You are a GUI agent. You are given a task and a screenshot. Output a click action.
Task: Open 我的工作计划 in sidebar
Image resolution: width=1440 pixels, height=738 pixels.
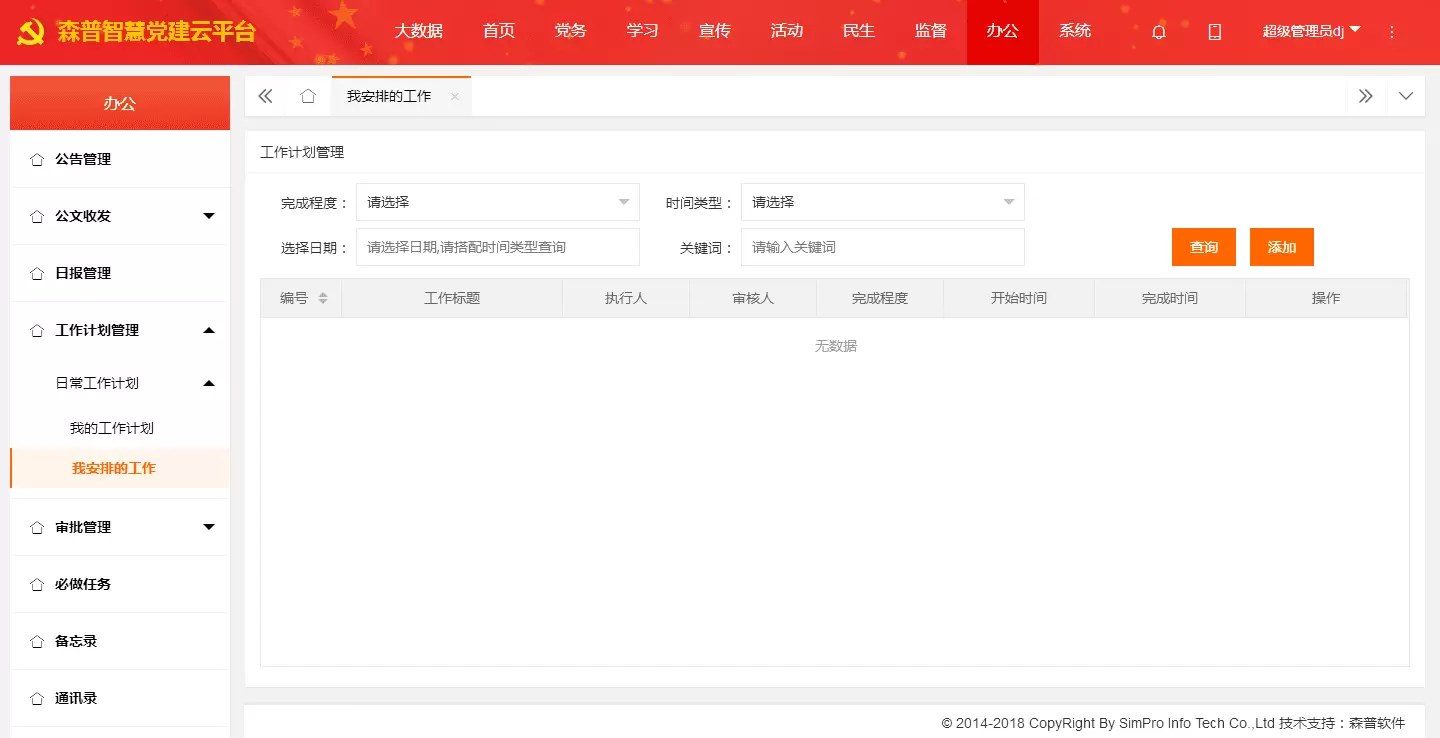point(112,428)
